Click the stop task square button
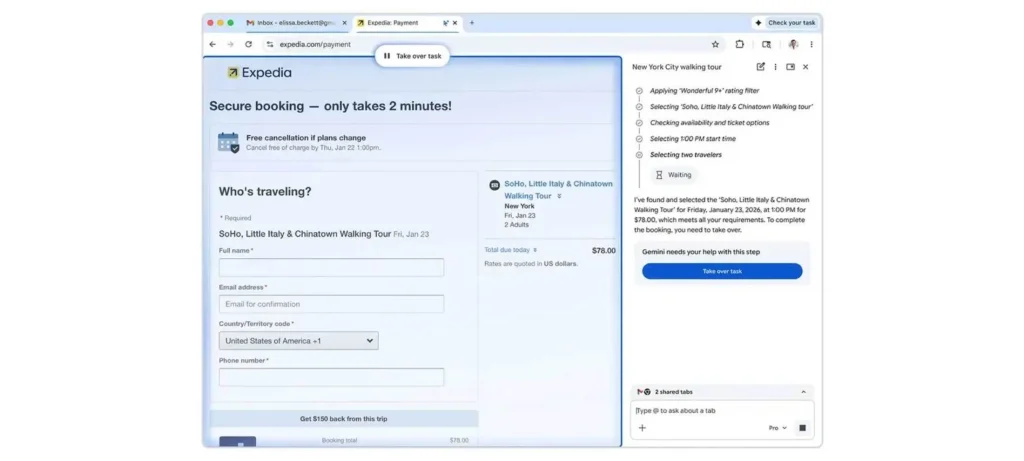1024x461 pixels. 802,428
